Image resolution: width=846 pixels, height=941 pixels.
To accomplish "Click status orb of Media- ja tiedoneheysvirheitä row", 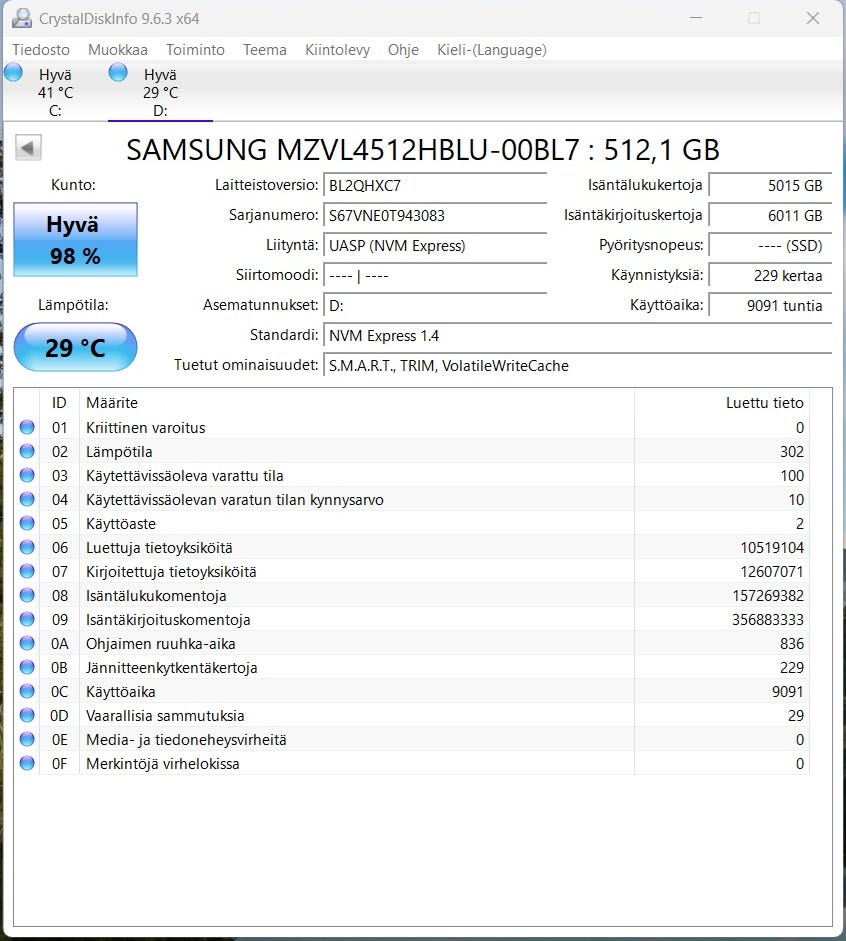I will [27, 739].
